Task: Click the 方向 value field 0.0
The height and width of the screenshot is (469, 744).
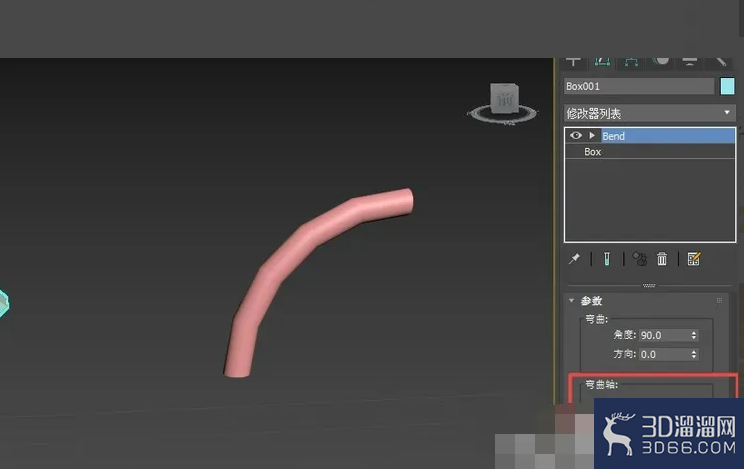Action: pyautogui.click(x=664, y=354)
